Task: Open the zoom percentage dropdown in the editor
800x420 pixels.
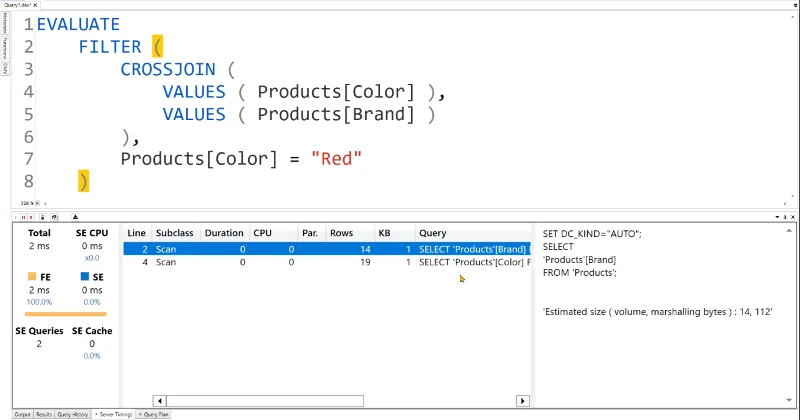Action: coord(37,203)
